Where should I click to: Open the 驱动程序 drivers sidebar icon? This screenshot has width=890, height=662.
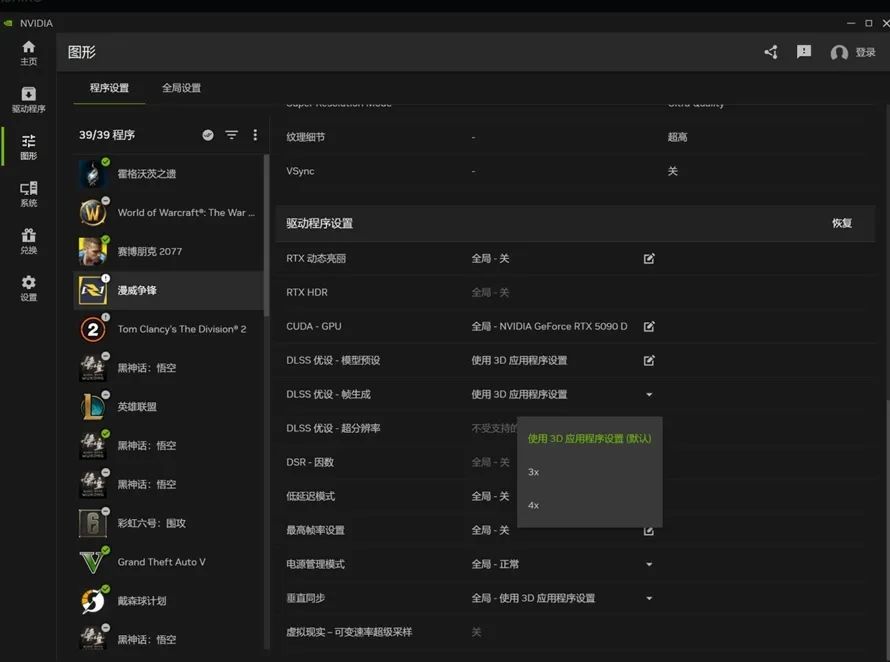(28, 99)
